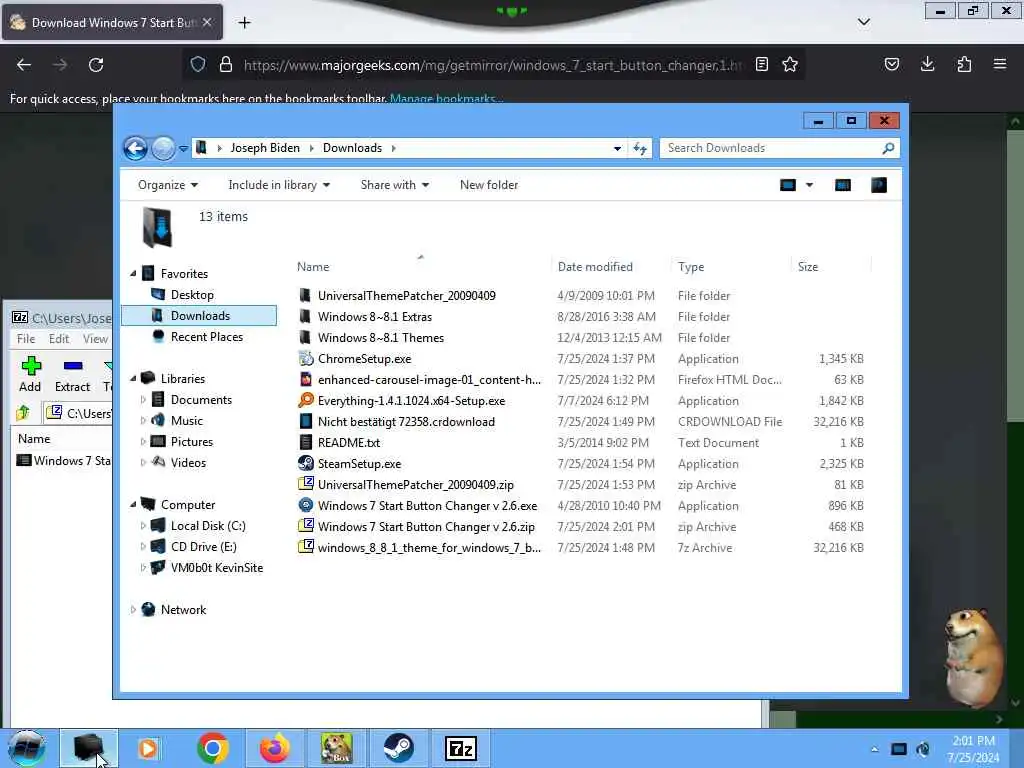The height and width of the screenshot is (768, 1024).
Task: Click the Explorer Back navigation arrow
Action: (136, 148)
